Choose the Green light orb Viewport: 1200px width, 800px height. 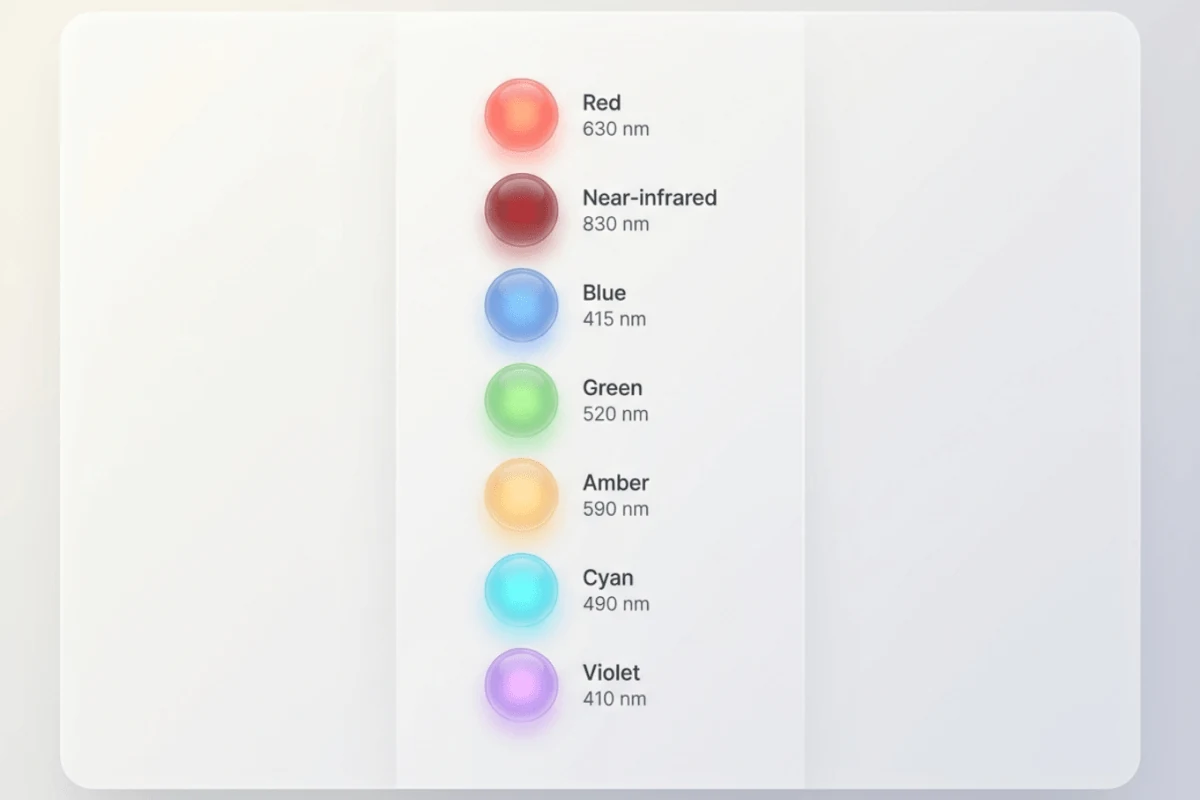tap(521, 400)
